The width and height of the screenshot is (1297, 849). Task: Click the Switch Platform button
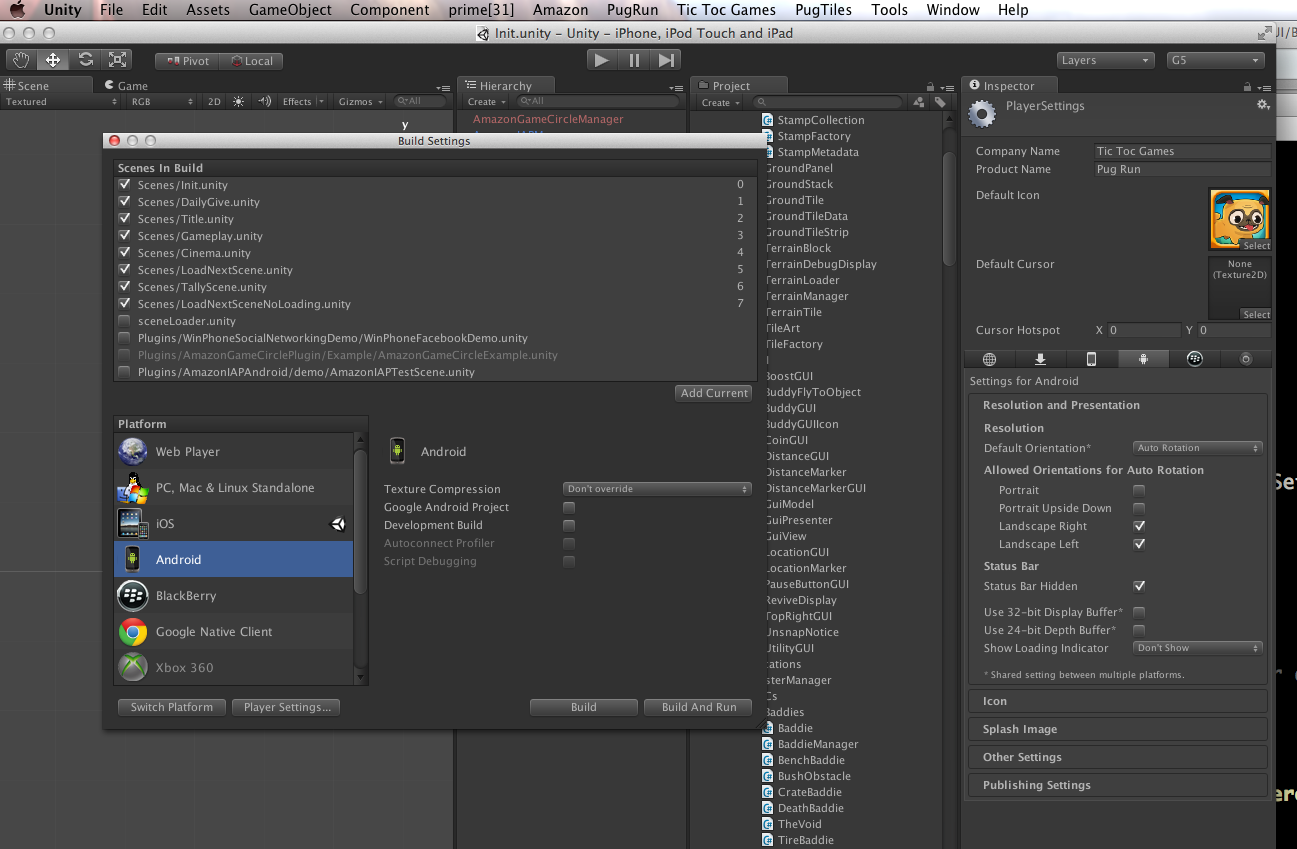click(x=171, y=707)
